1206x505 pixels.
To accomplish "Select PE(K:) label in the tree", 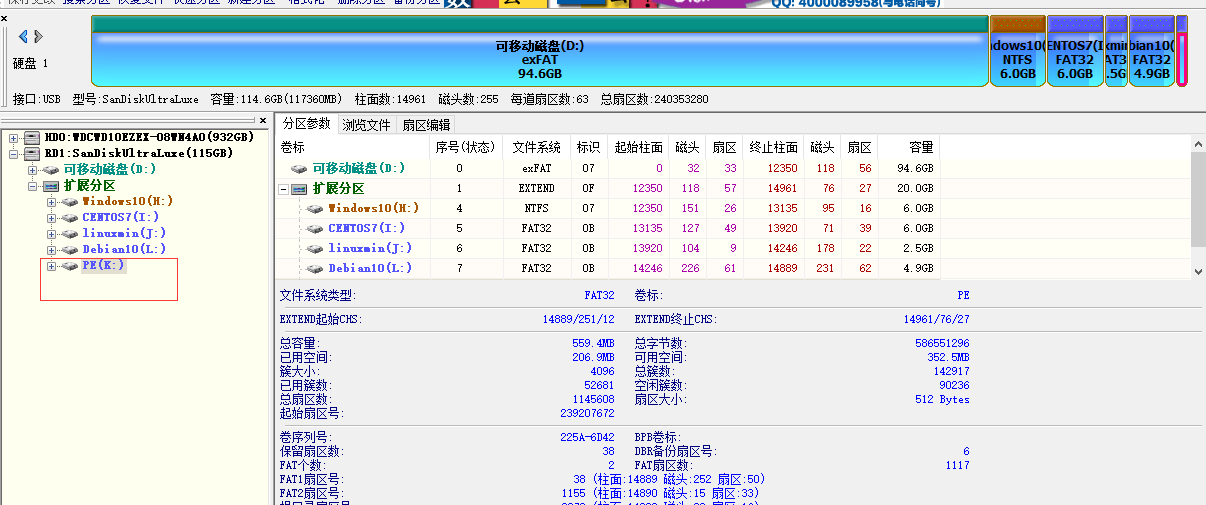I will pyautogui.click(x=104, y=266).
